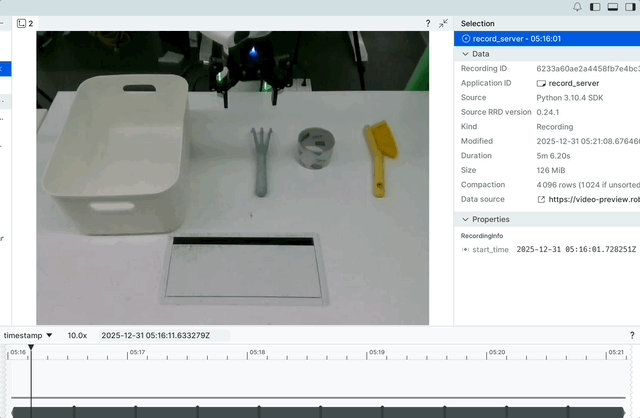Open the timestamp timeline dropdown

coord(28,336)
